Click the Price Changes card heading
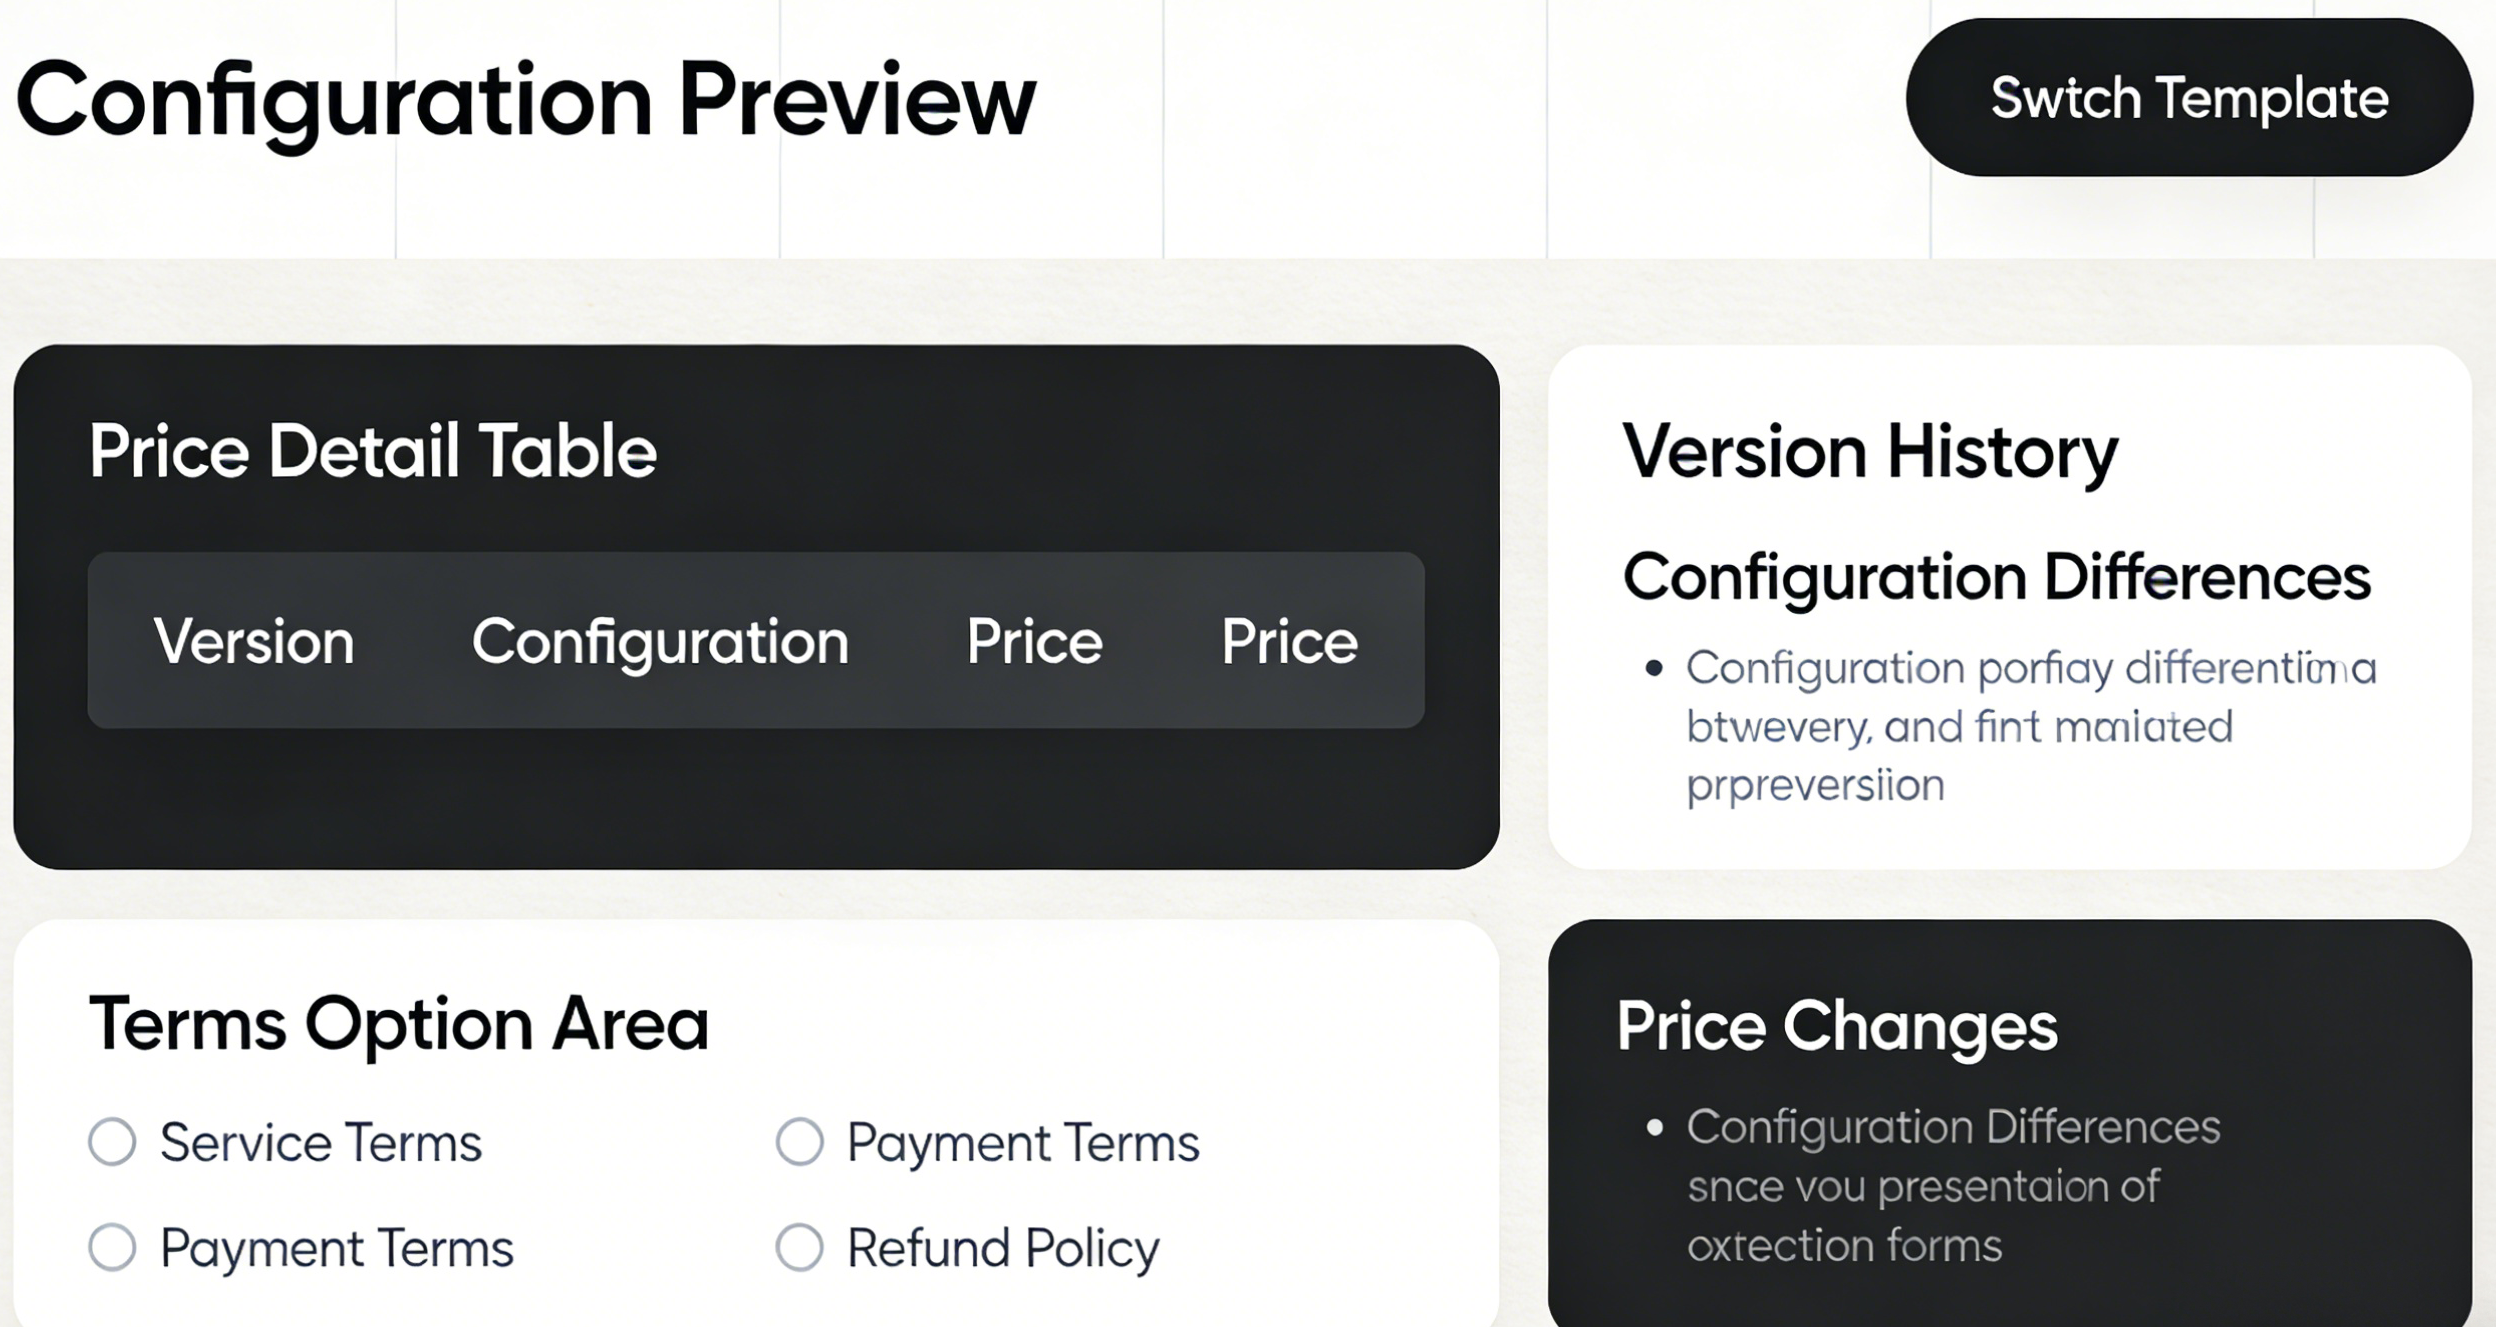This screenshot has height=1327, width=2496. (1837, 1026)
